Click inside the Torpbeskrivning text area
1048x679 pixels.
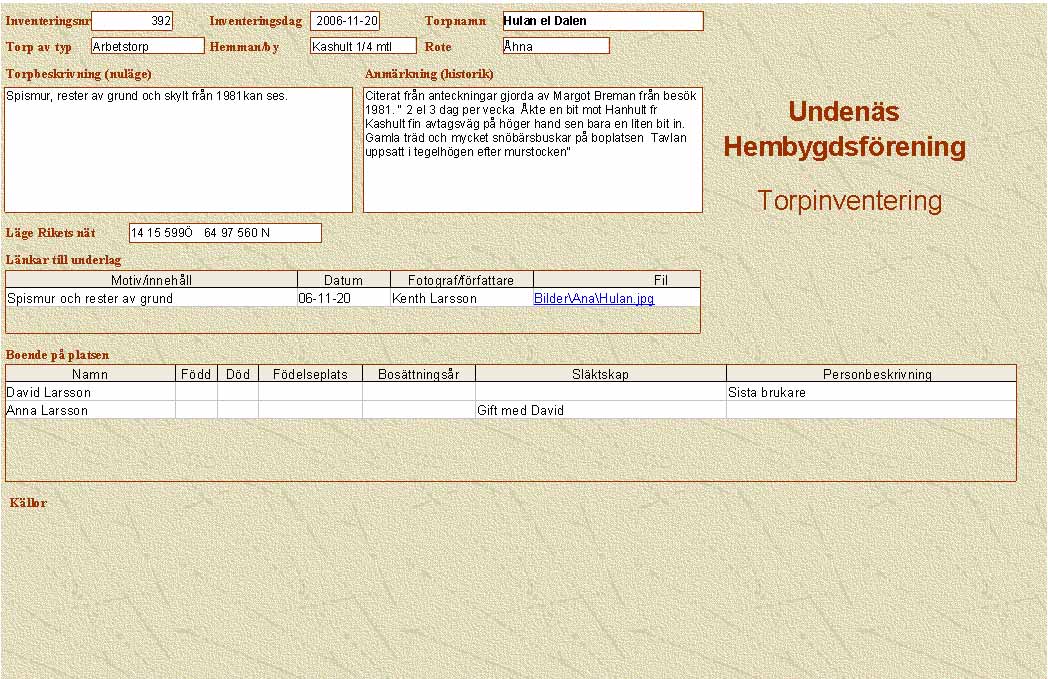[178, 150]
